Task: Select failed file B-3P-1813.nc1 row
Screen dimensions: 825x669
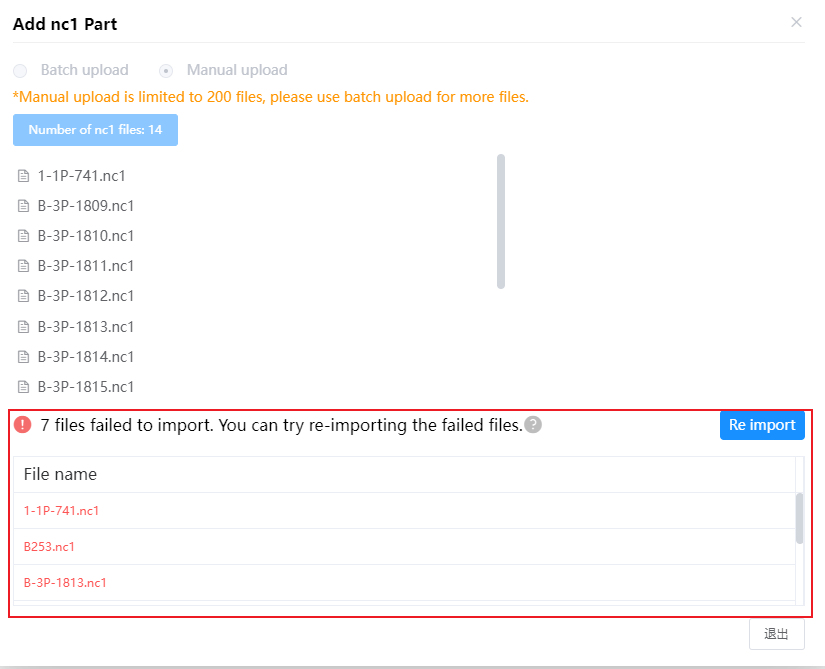Action: [x=404, y=583]
